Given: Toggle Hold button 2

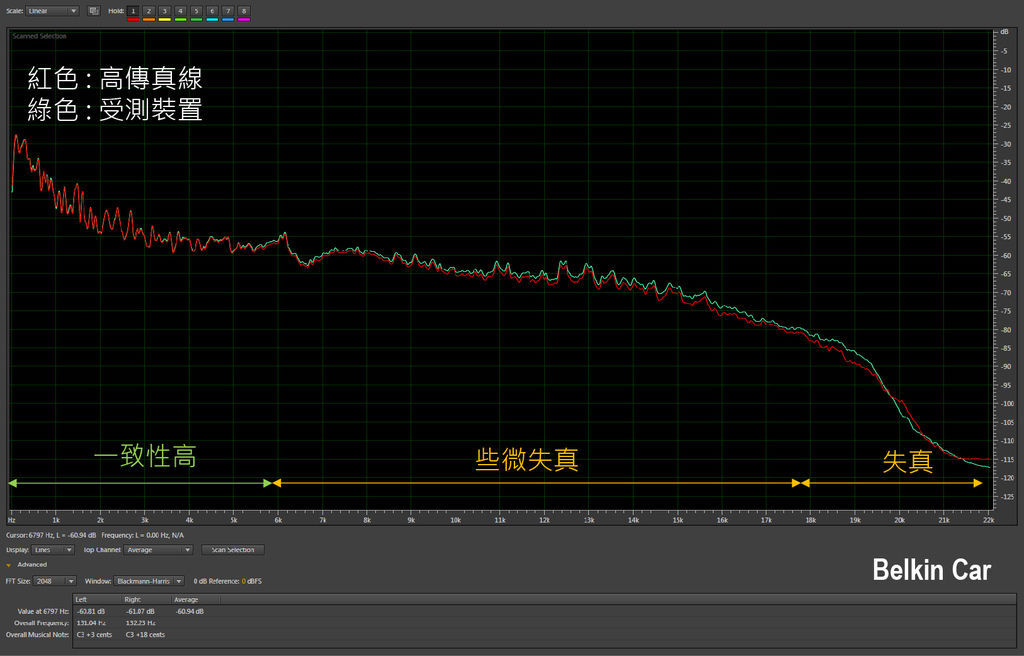Looking at the screenshot, I should [x=149, y=11].
